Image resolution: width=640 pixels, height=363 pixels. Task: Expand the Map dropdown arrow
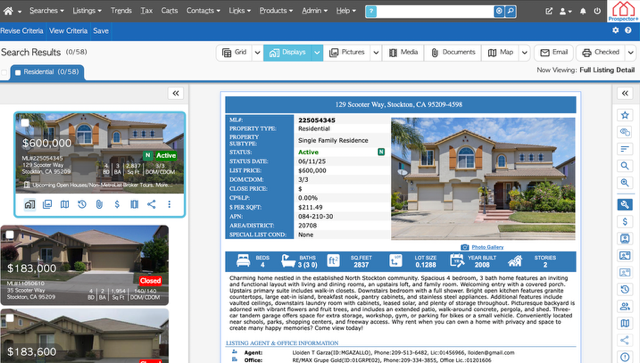coord(524,53)
